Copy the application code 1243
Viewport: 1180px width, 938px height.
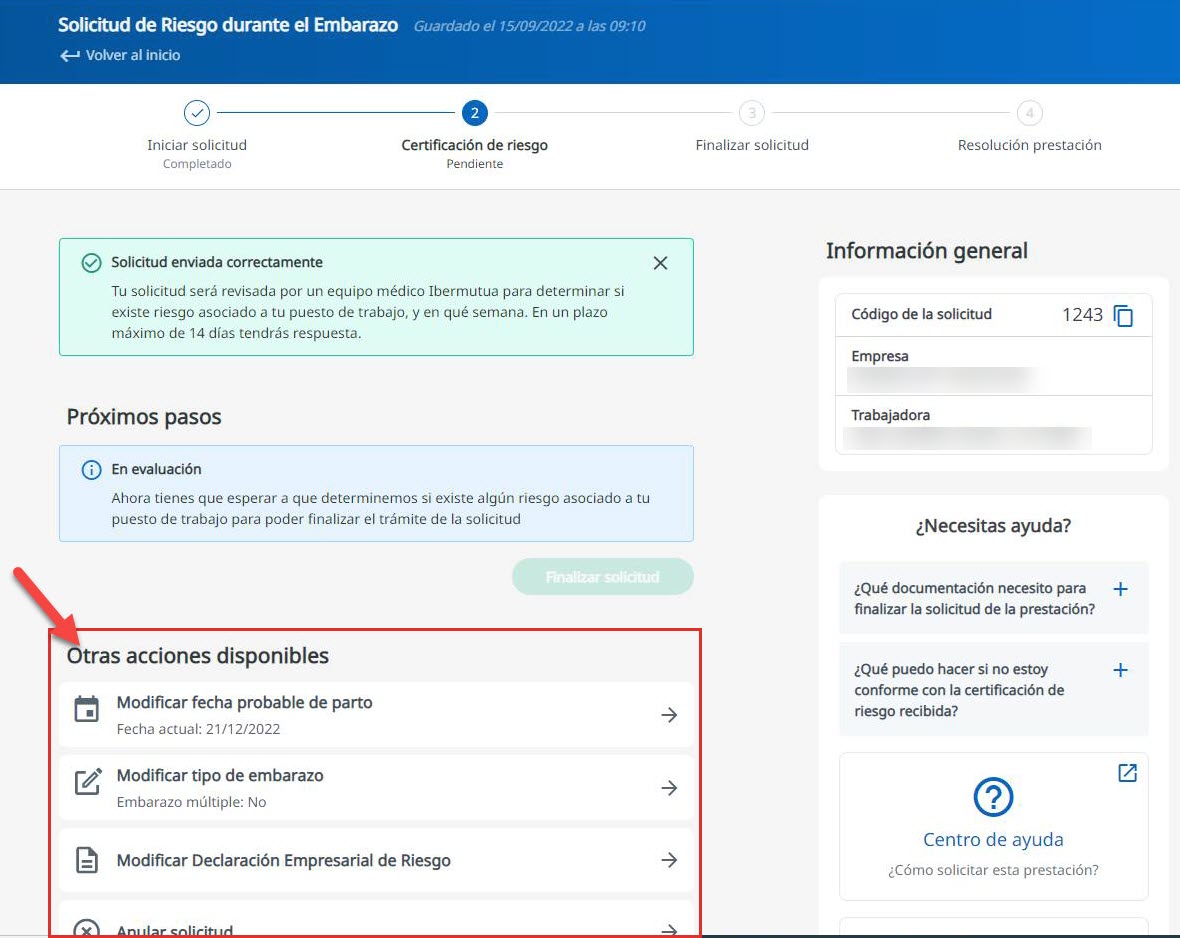coord(1123,315)
